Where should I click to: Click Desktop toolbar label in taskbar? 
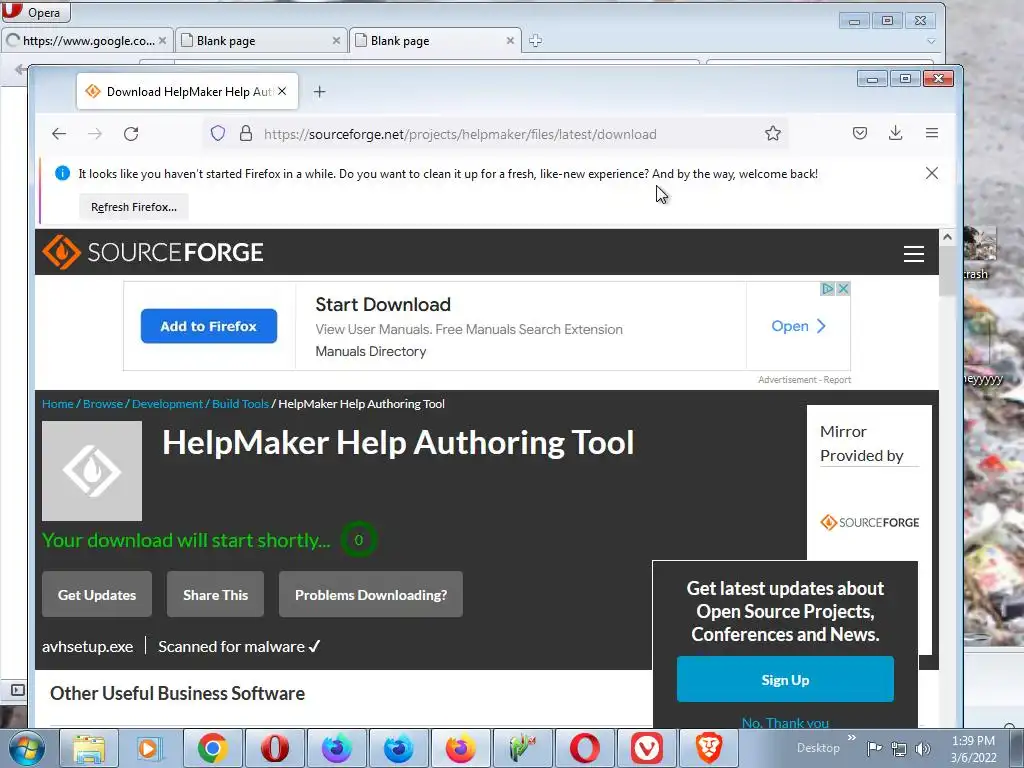[x=818, y=748]
